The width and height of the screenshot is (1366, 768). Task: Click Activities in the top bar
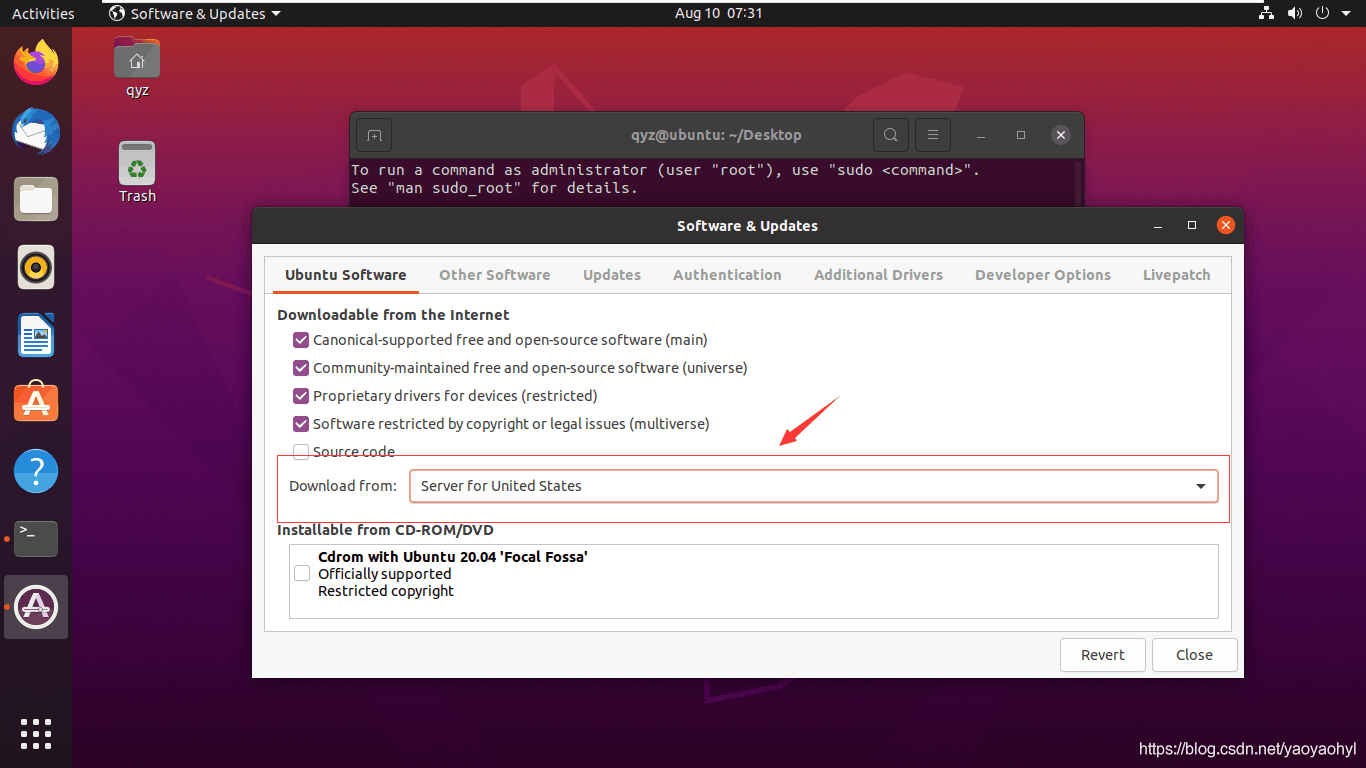[x=43, y=13]
